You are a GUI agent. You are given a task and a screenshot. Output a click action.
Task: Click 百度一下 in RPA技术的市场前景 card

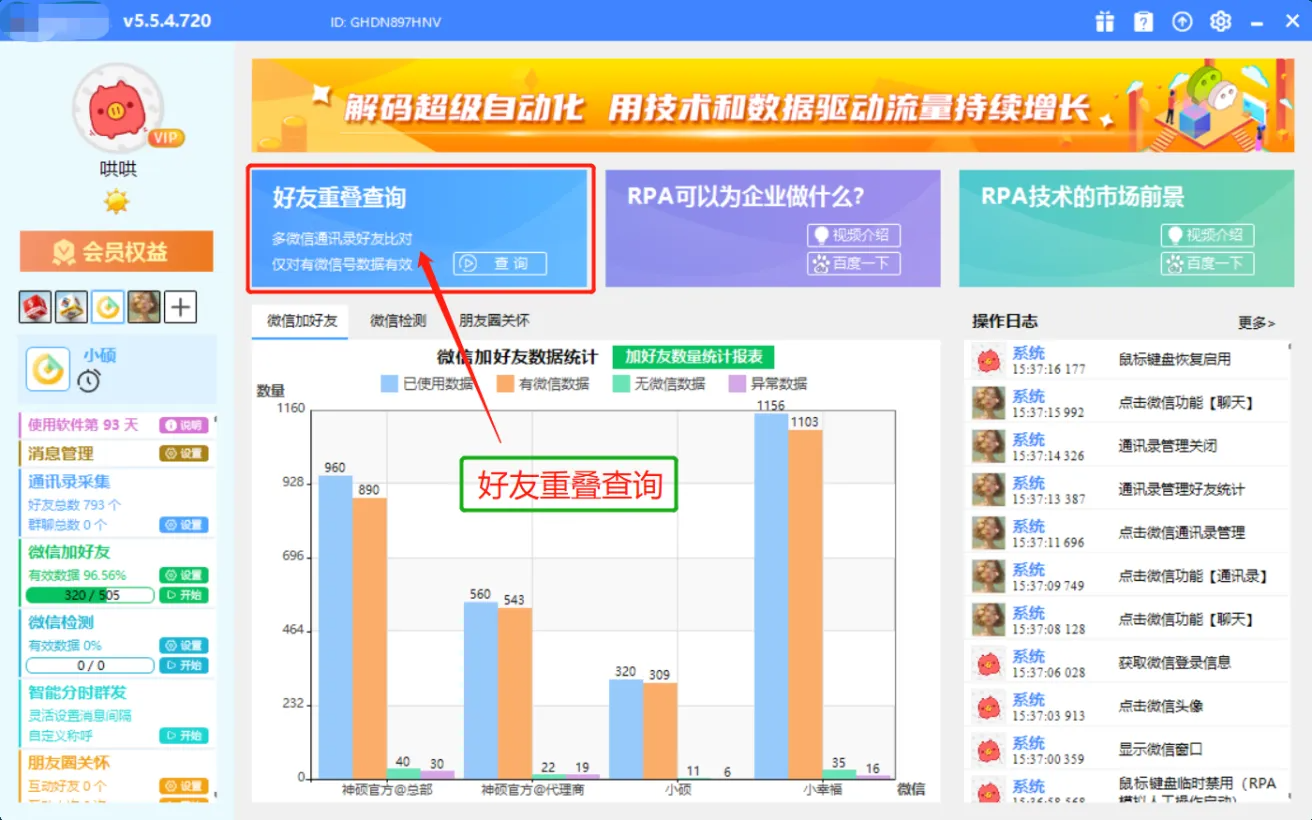coord(1207,264)
